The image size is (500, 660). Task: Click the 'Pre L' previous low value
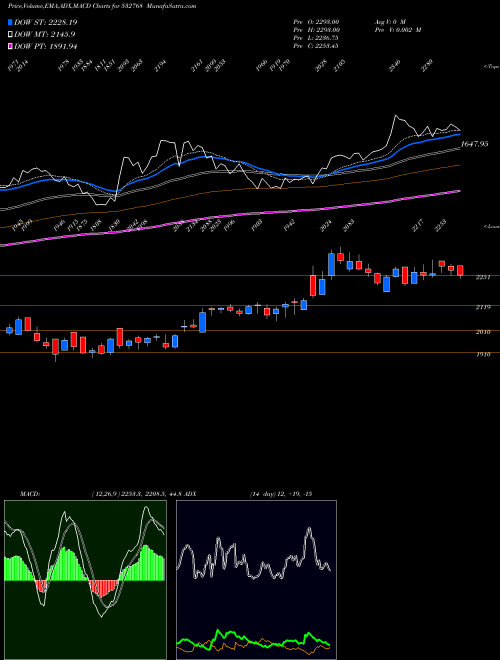click(316, 38)
